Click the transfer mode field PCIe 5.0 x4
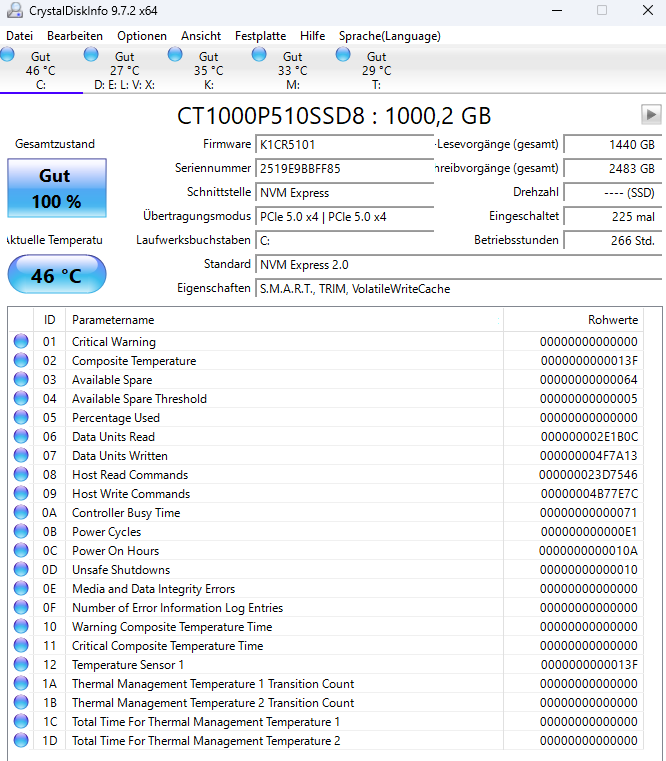Screen dimensions: 666x761 [x=345, y=216]
